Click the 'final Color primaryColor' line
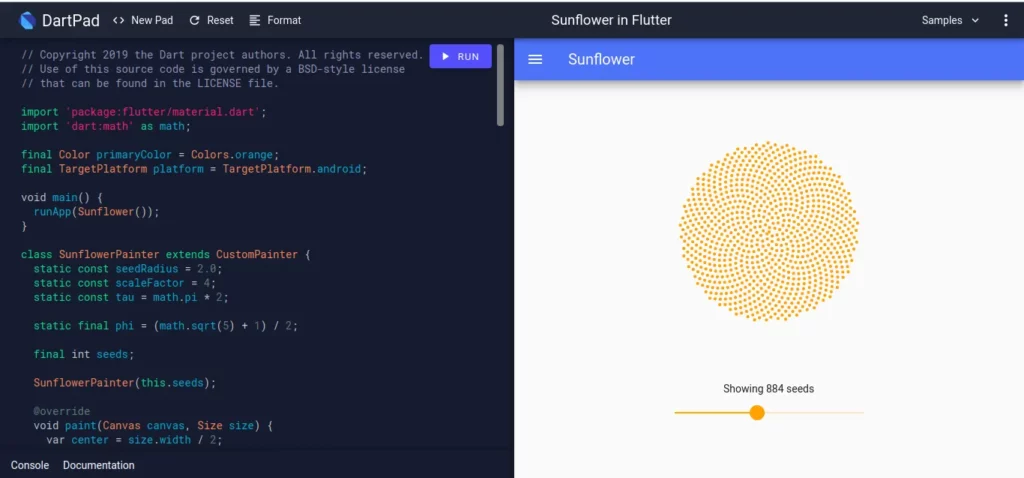1024x478 pixels. click(x=150, y=155)
